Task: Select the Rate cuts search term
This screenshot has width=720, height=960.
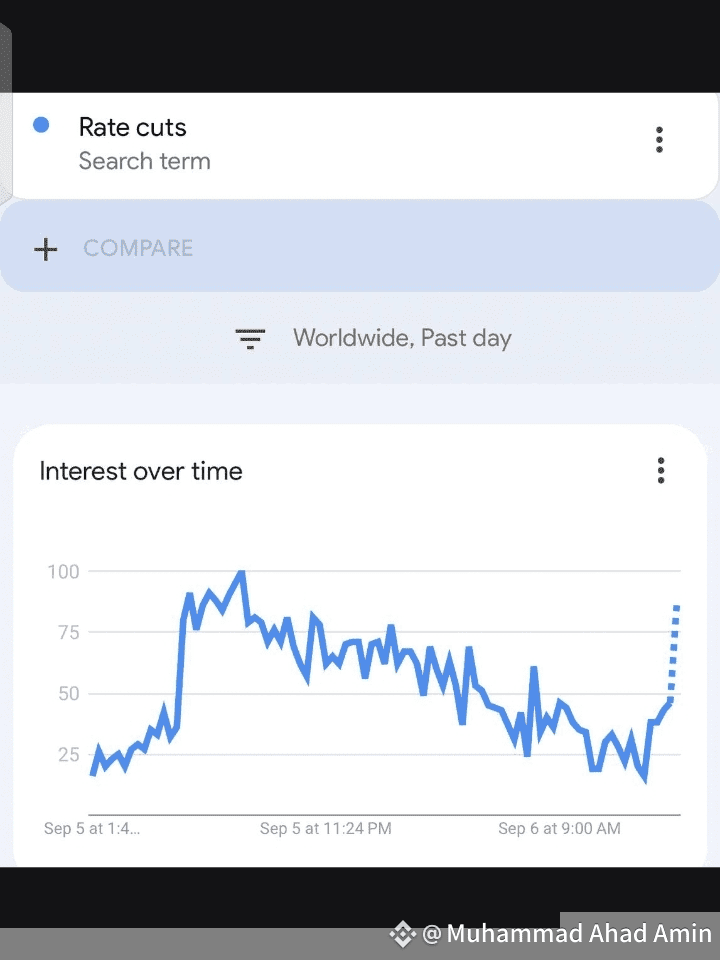Action: tap(133, 127)
